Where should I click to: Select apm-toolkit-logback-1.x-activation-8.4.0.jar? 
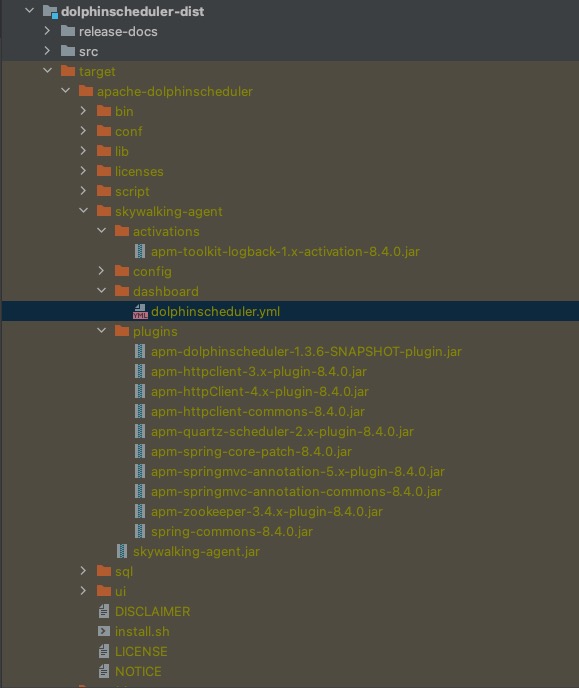[286, 251]
